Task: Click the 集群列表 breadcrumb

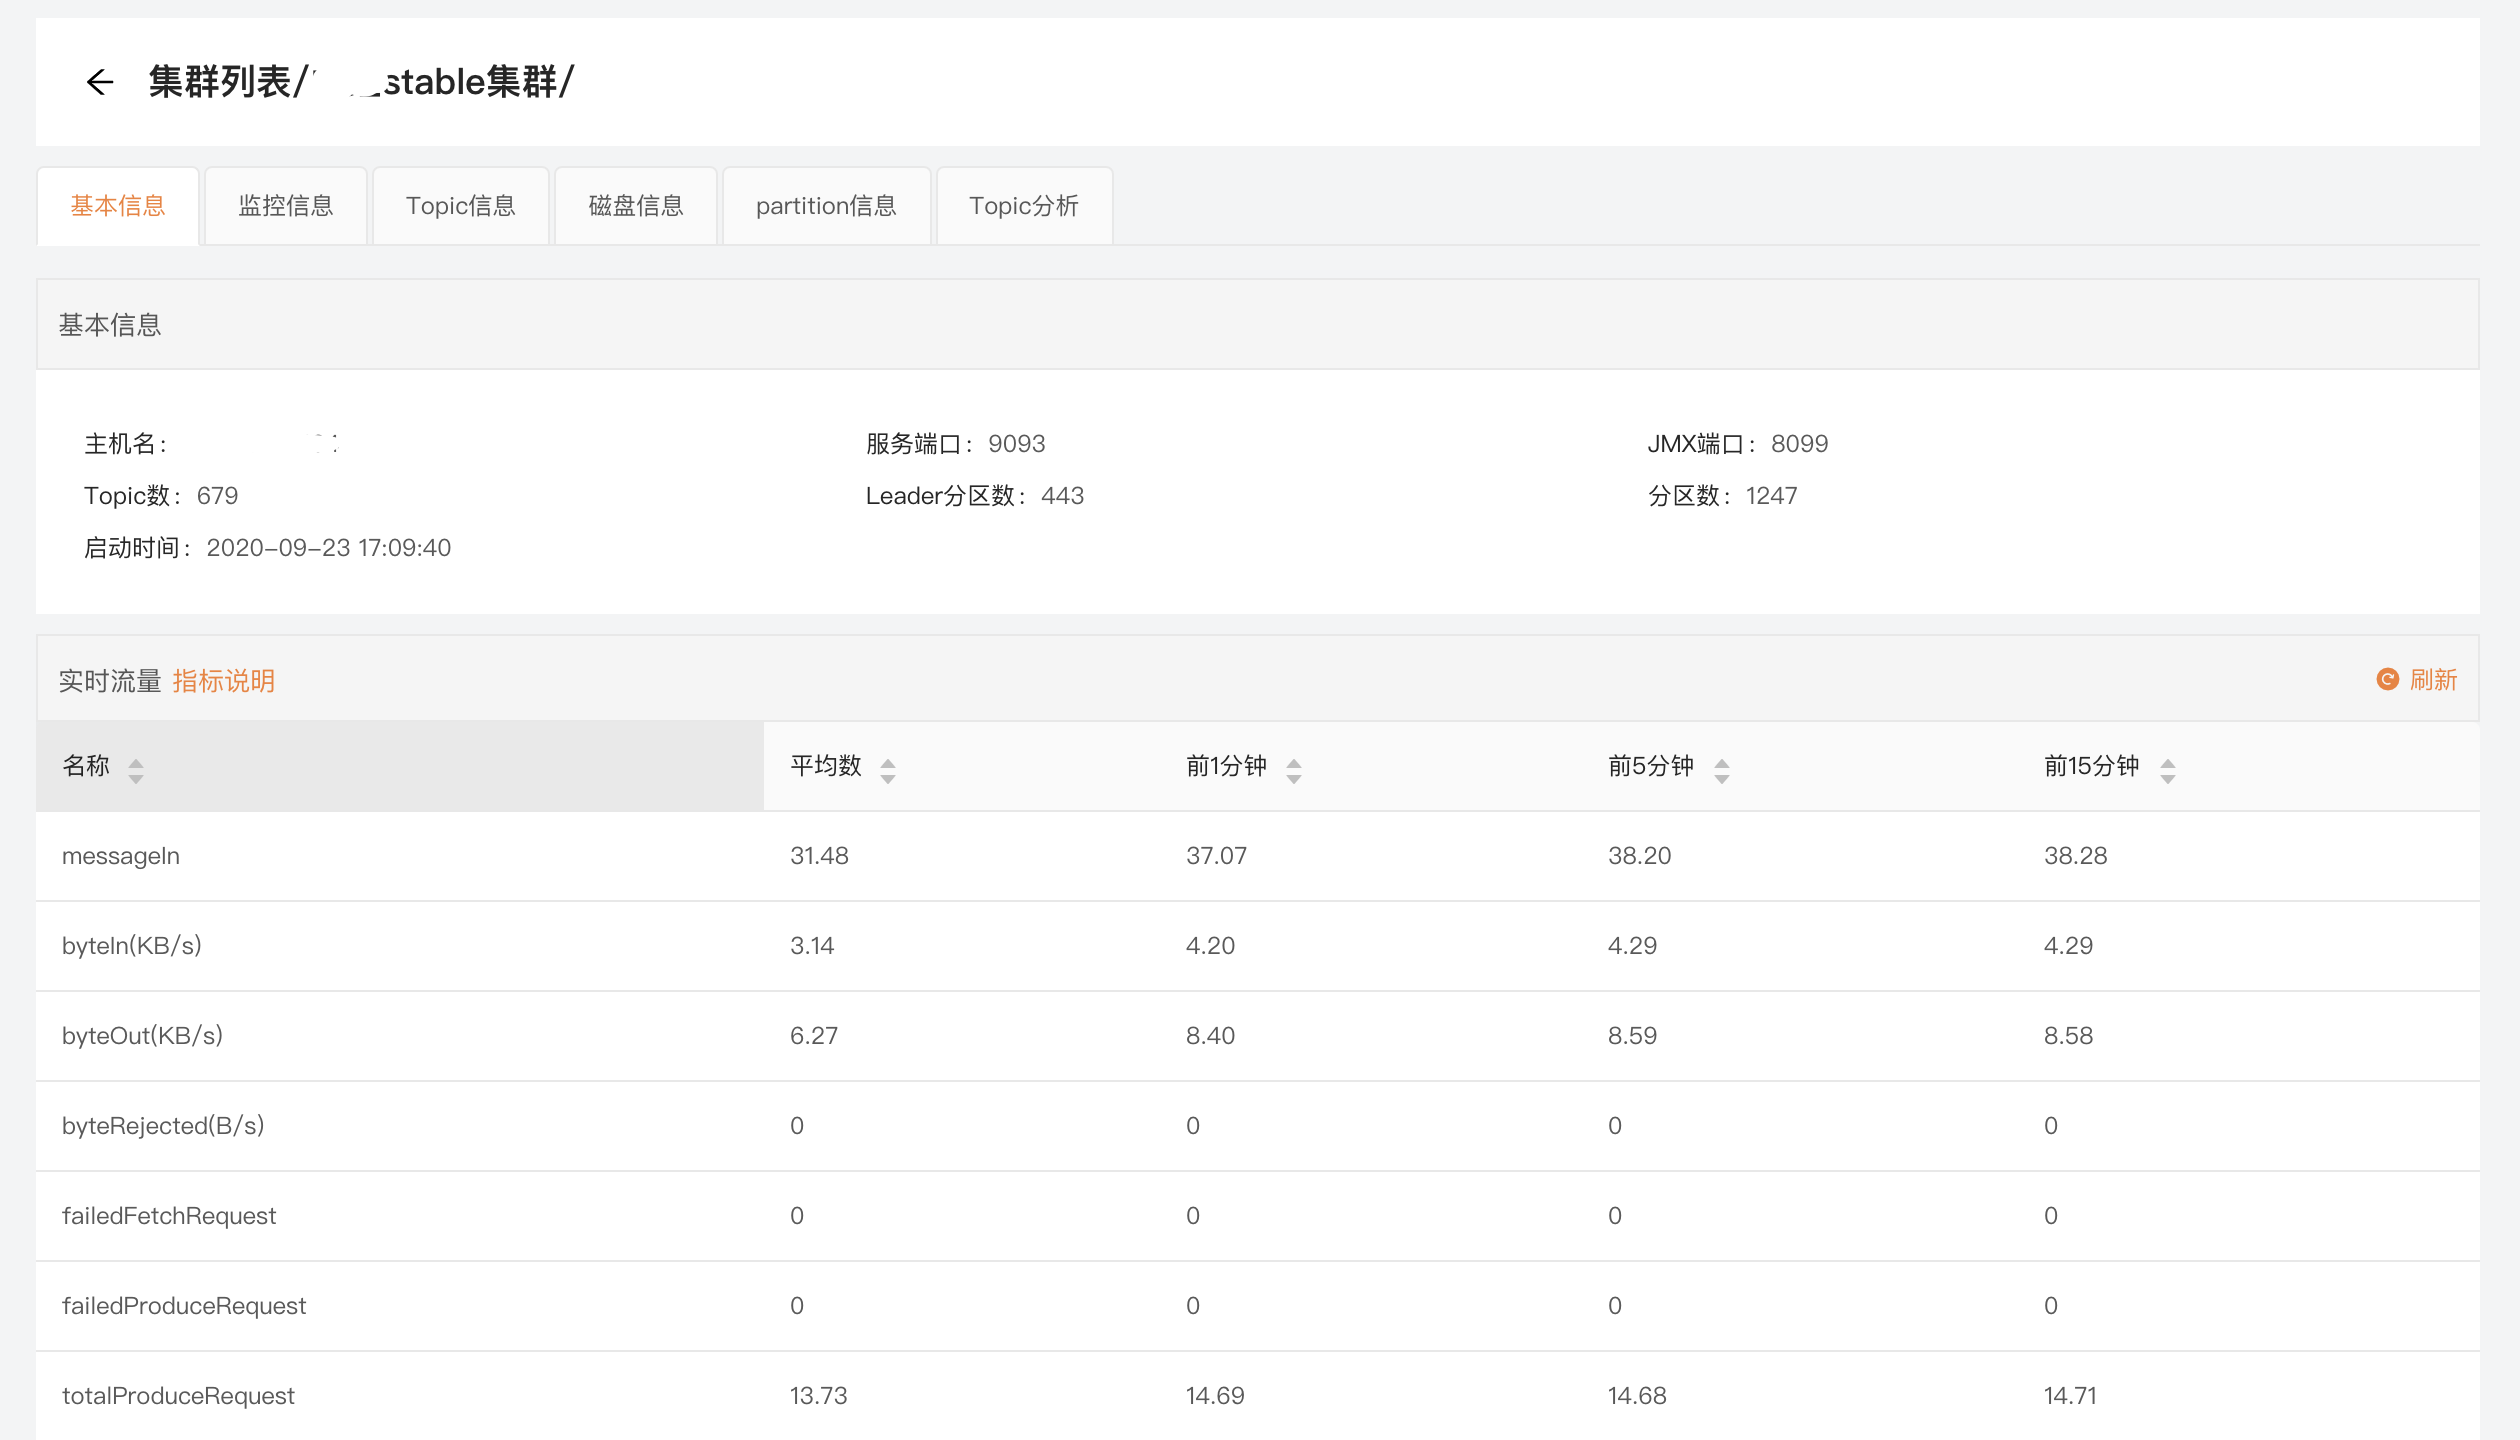Action: (x=220, y=82)
